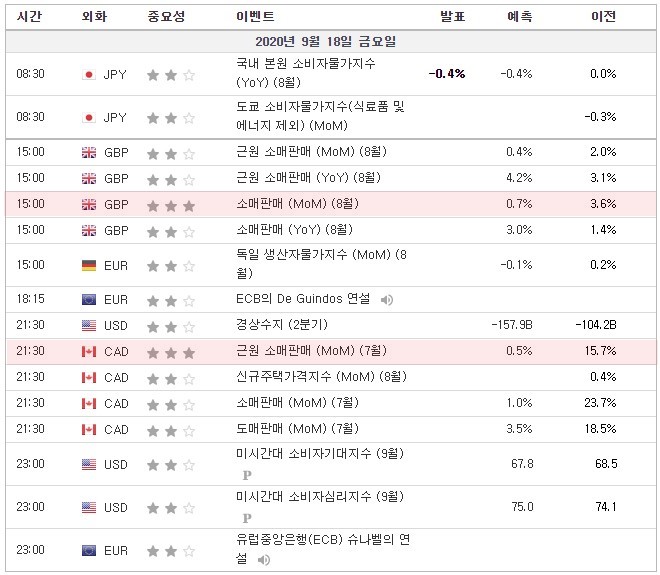This screenshot has width=660, height=575.
Task: Click the preliminary P icon under 소비자기대지수
Action: click(x=247, y=476)
